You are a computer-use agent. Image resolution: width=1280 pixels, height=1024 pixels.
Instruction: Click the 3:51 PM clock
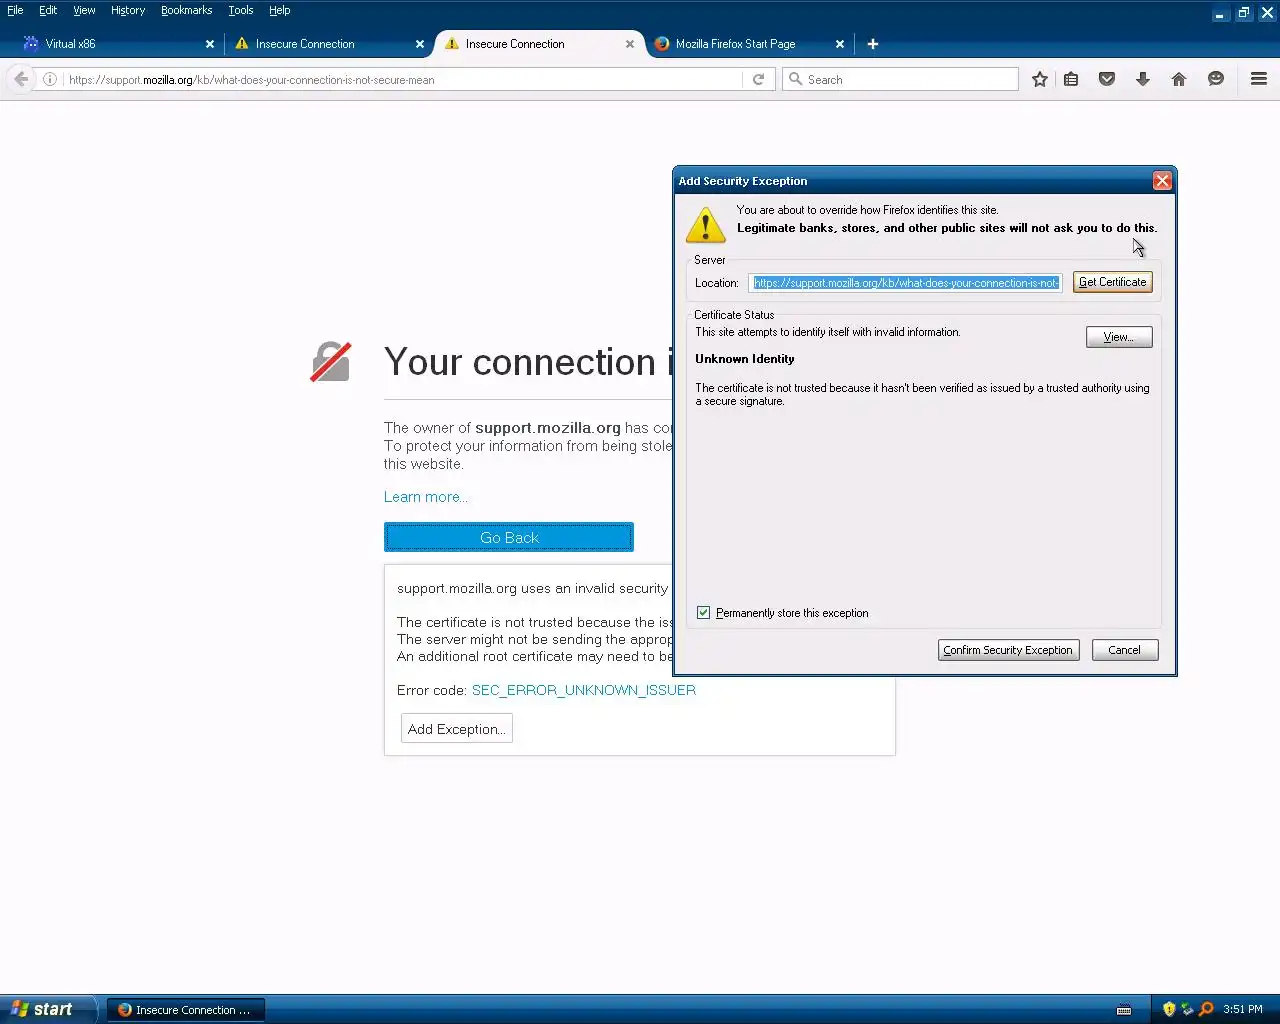1243,1009
